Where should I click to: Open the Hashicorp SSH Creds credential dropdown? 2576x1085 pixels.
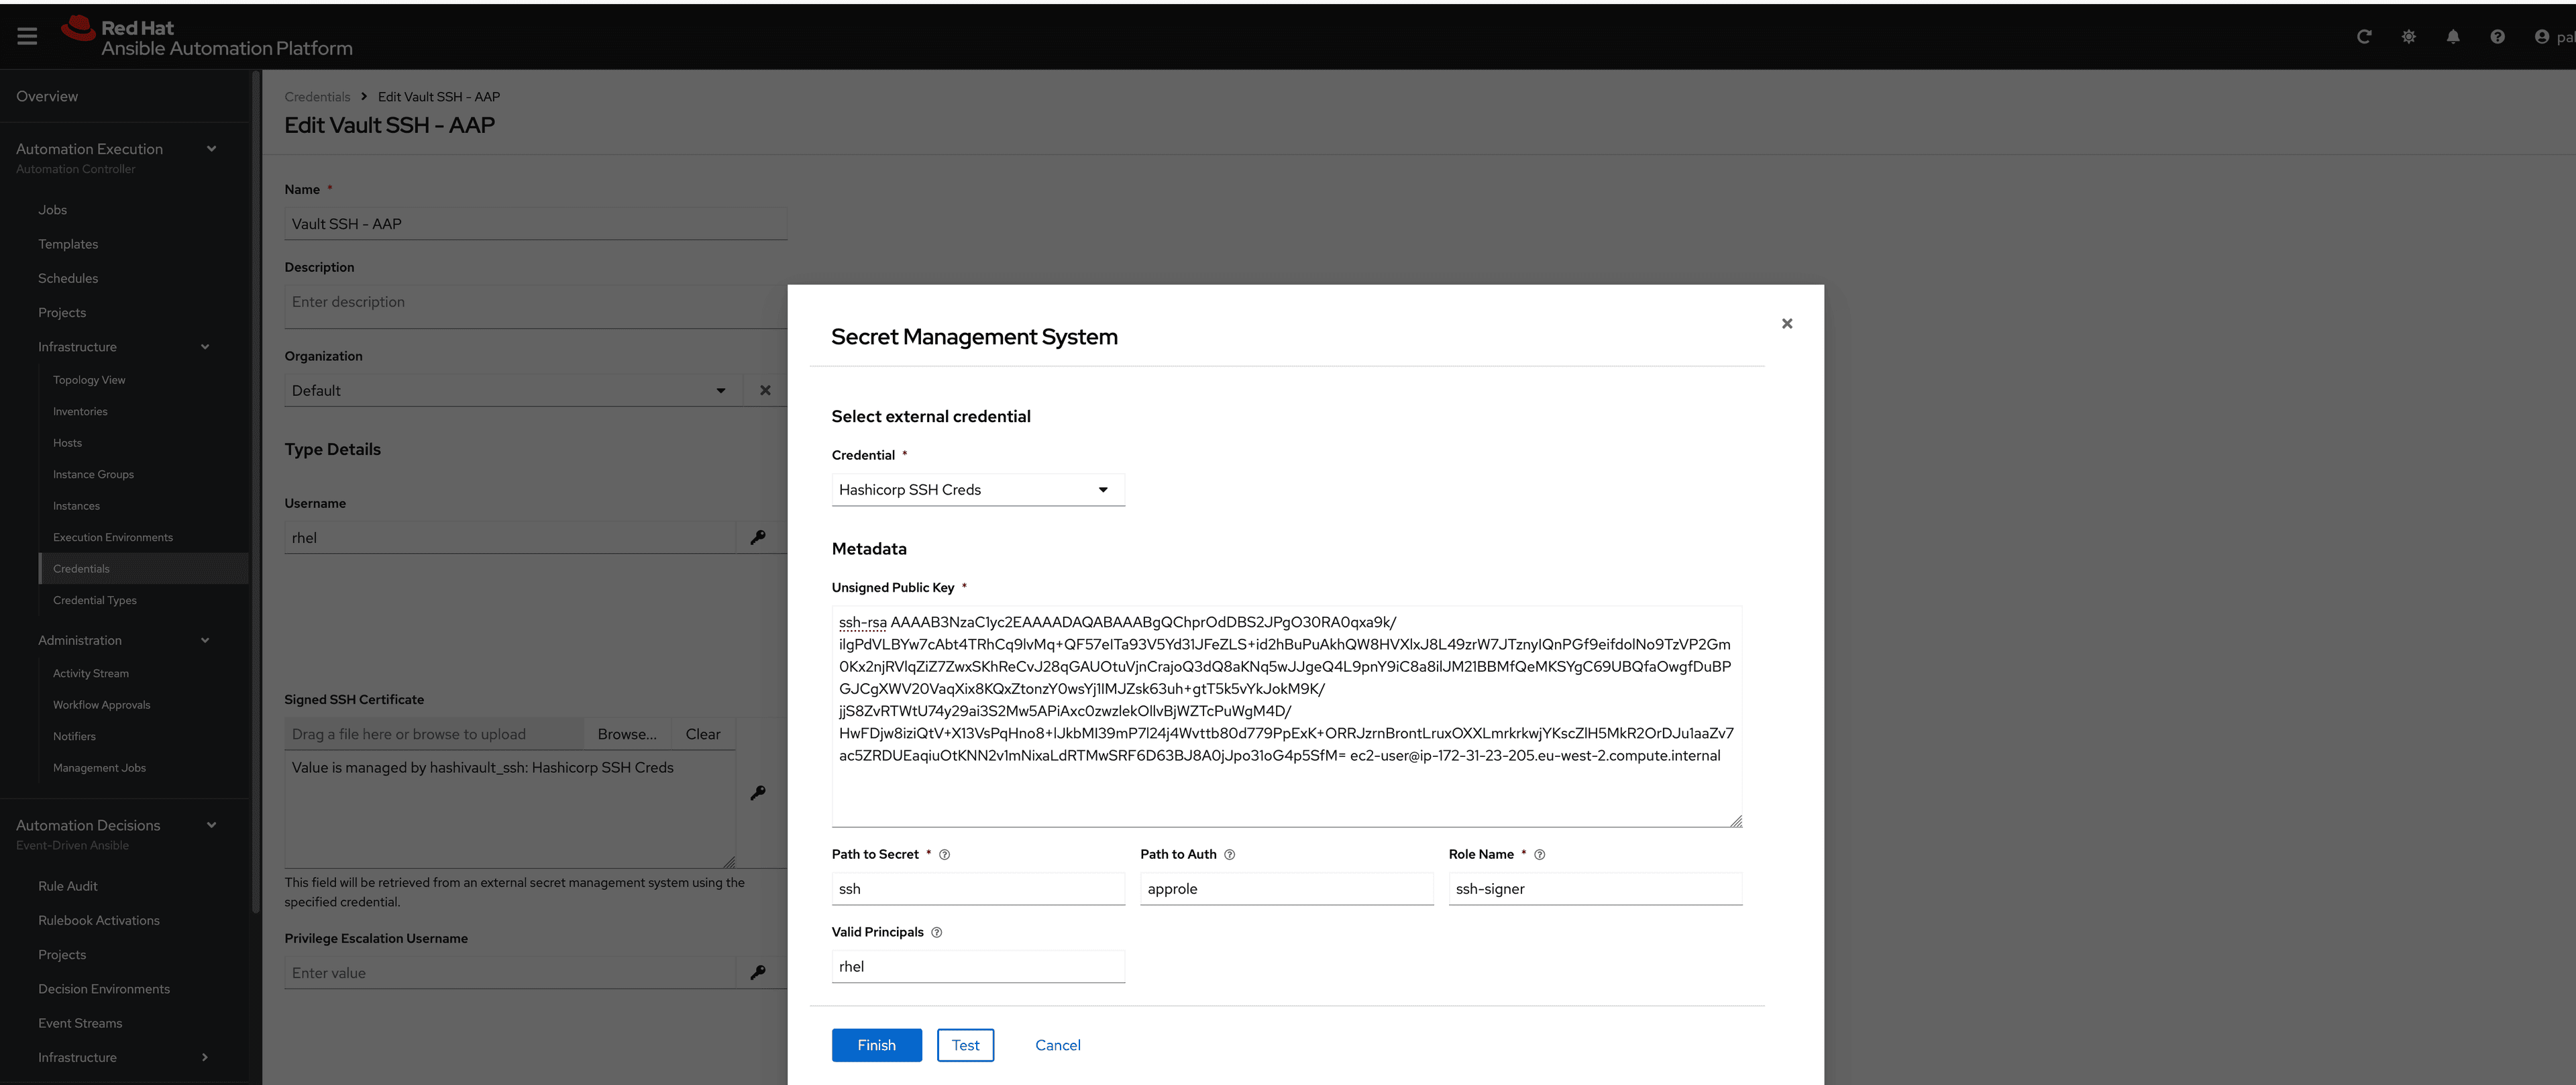[1103, 490]
